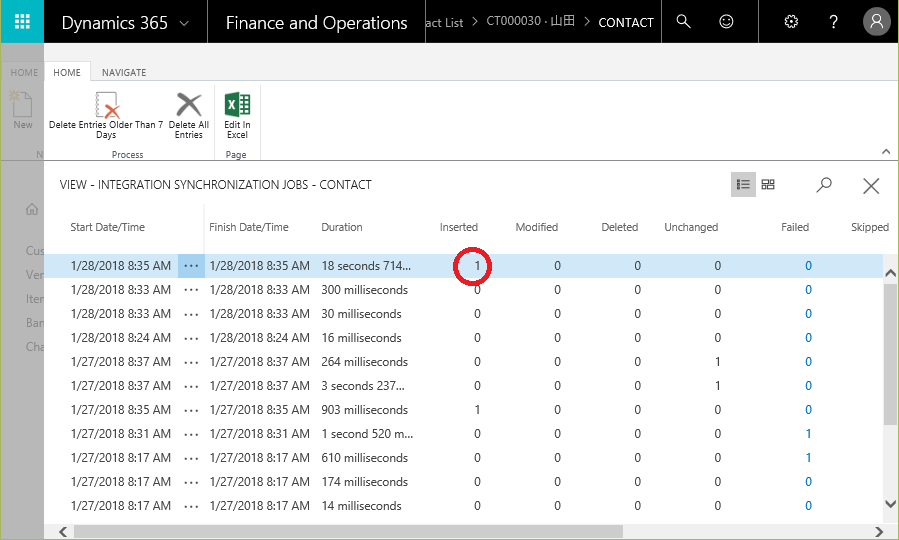Select the '16 milliseconds' duration cell
The image size is (899, 540).
[x=361, y=338]
